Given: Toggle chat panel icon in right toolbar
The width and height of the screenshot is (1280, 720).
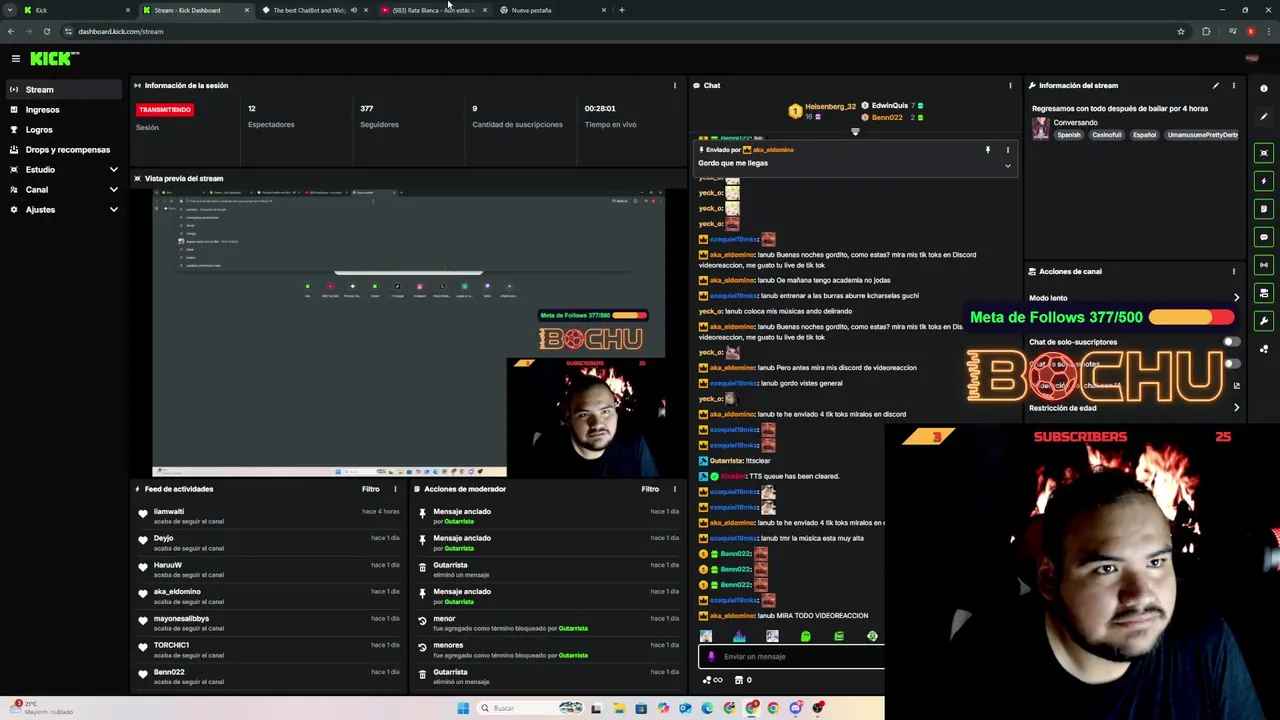Looking at the screenshot, I should 1264,237.
